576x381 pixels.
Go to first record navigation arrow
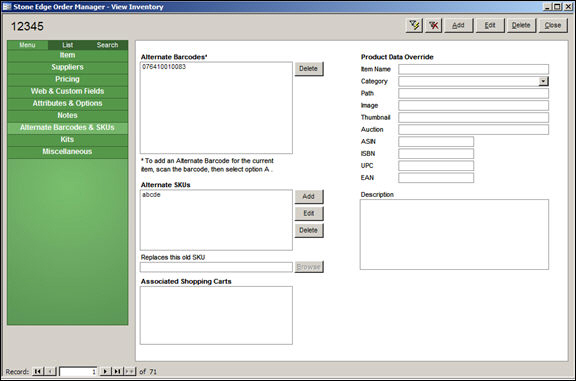[38, 371]
